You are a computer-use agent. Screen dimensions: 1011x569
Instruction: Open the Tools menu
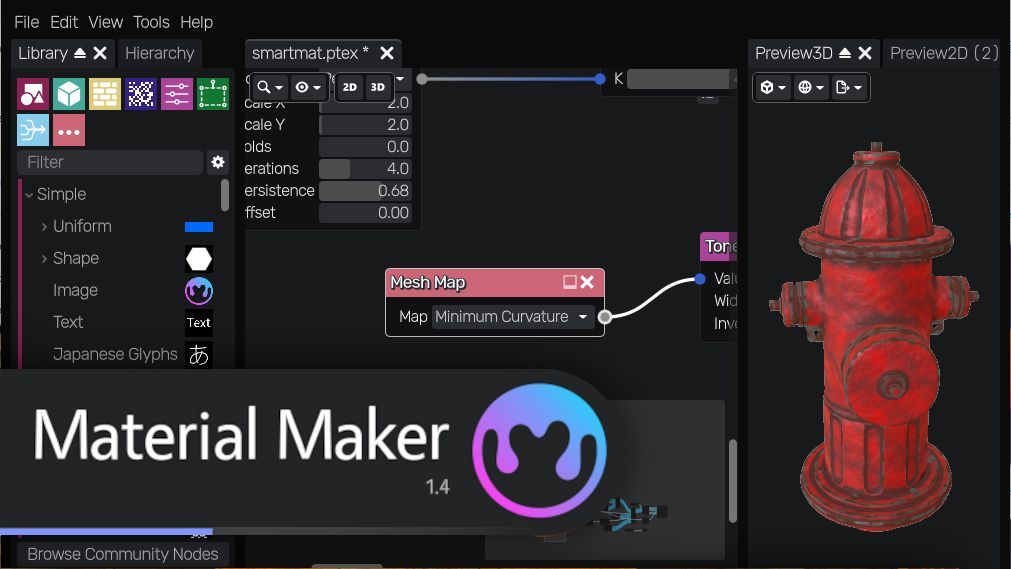tap(151, 22)
